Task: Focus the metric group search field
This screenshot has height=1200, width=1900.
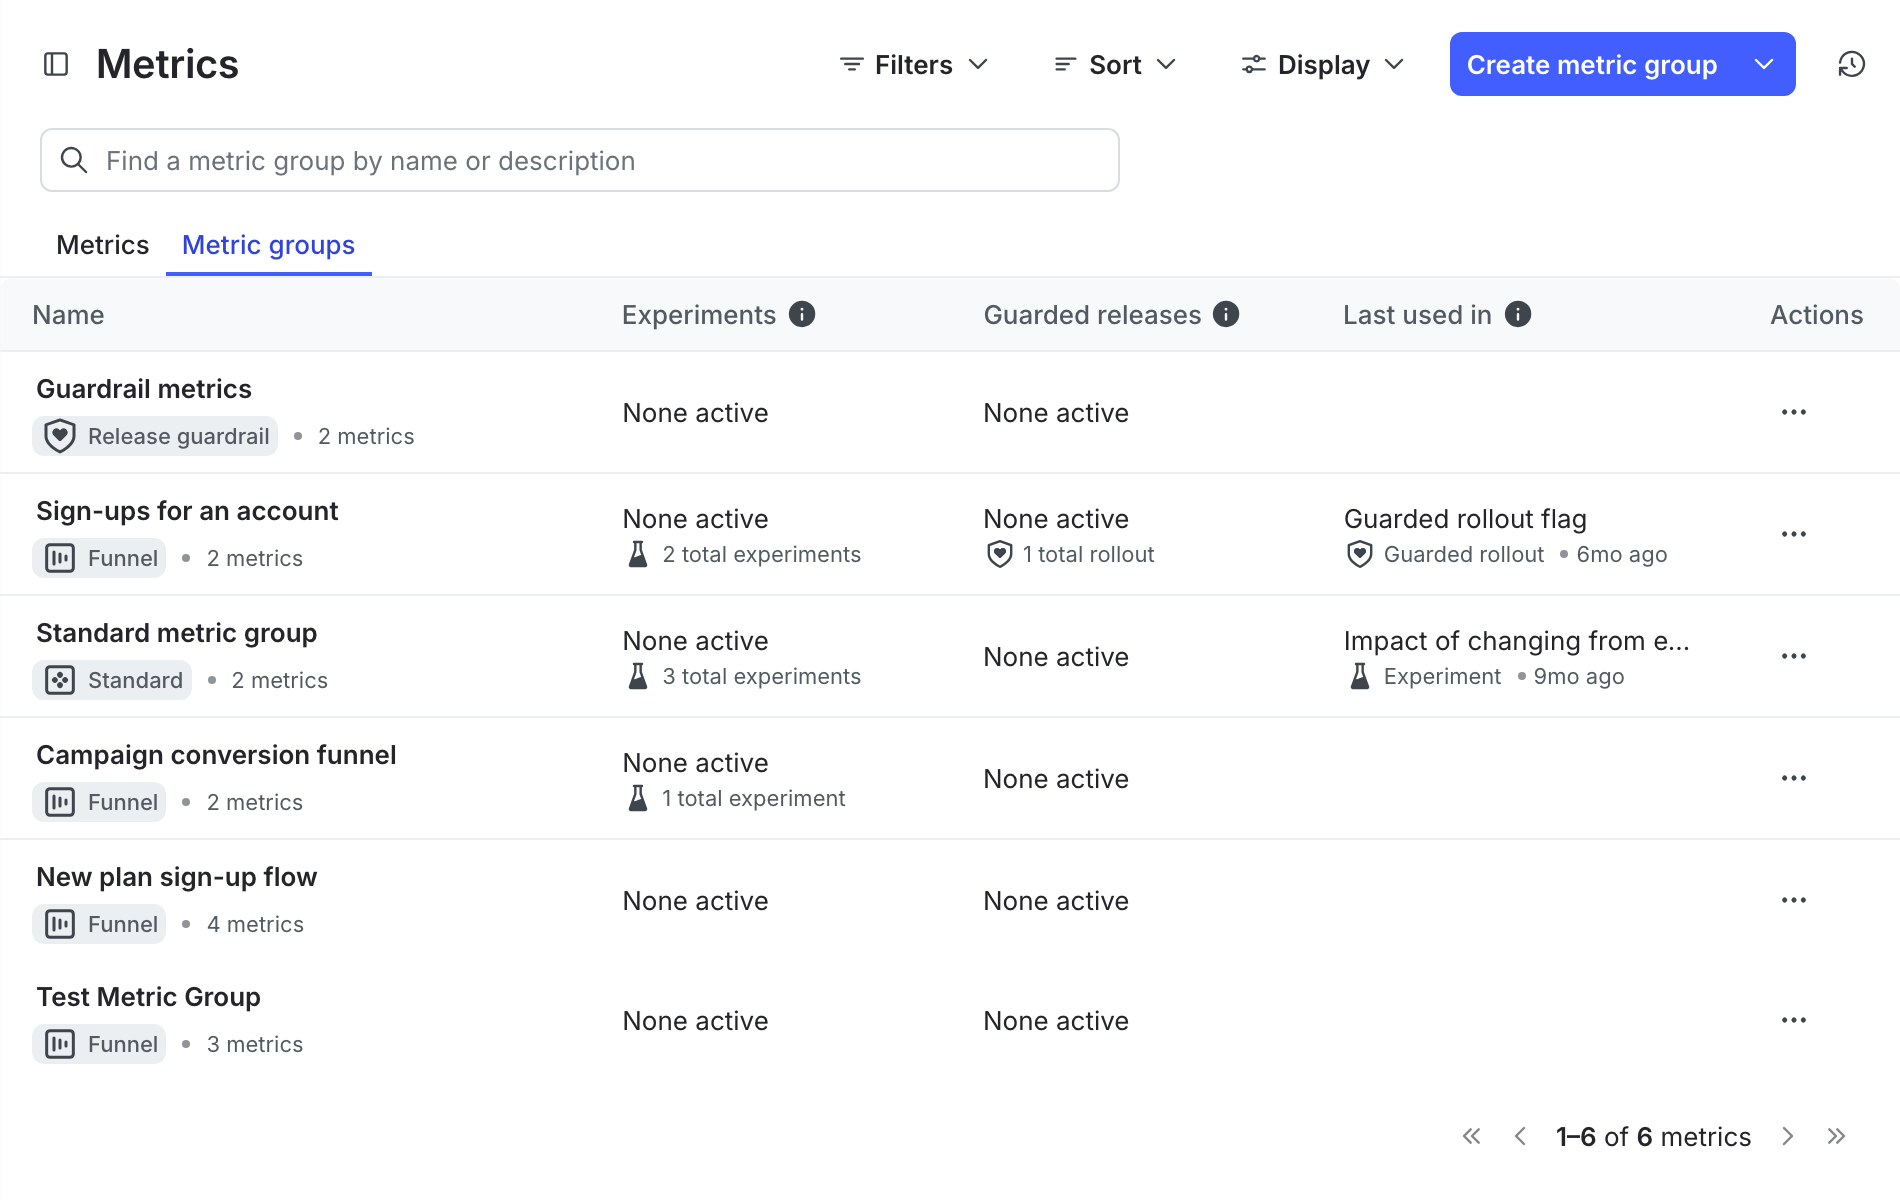Action: [580, 161]
